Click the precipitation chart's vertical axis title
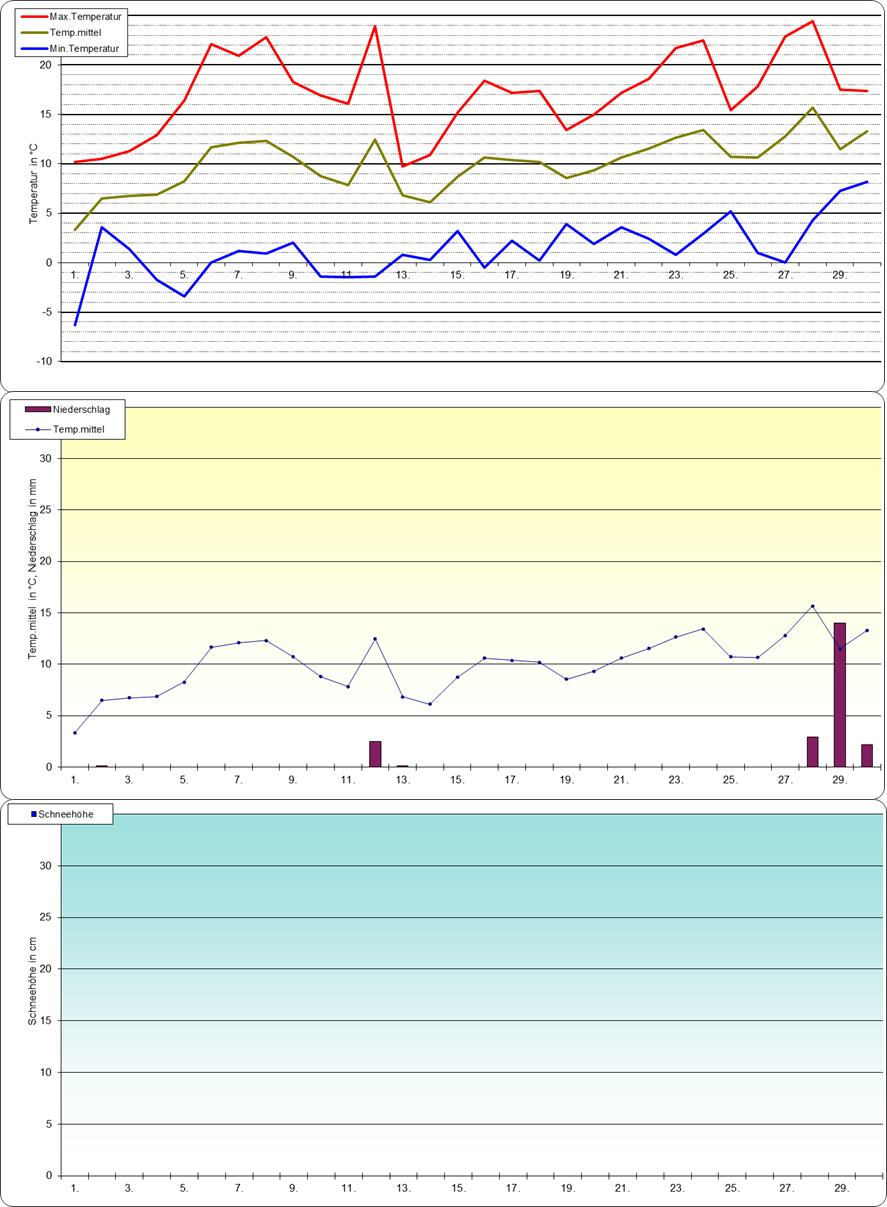 click(33, 583)
